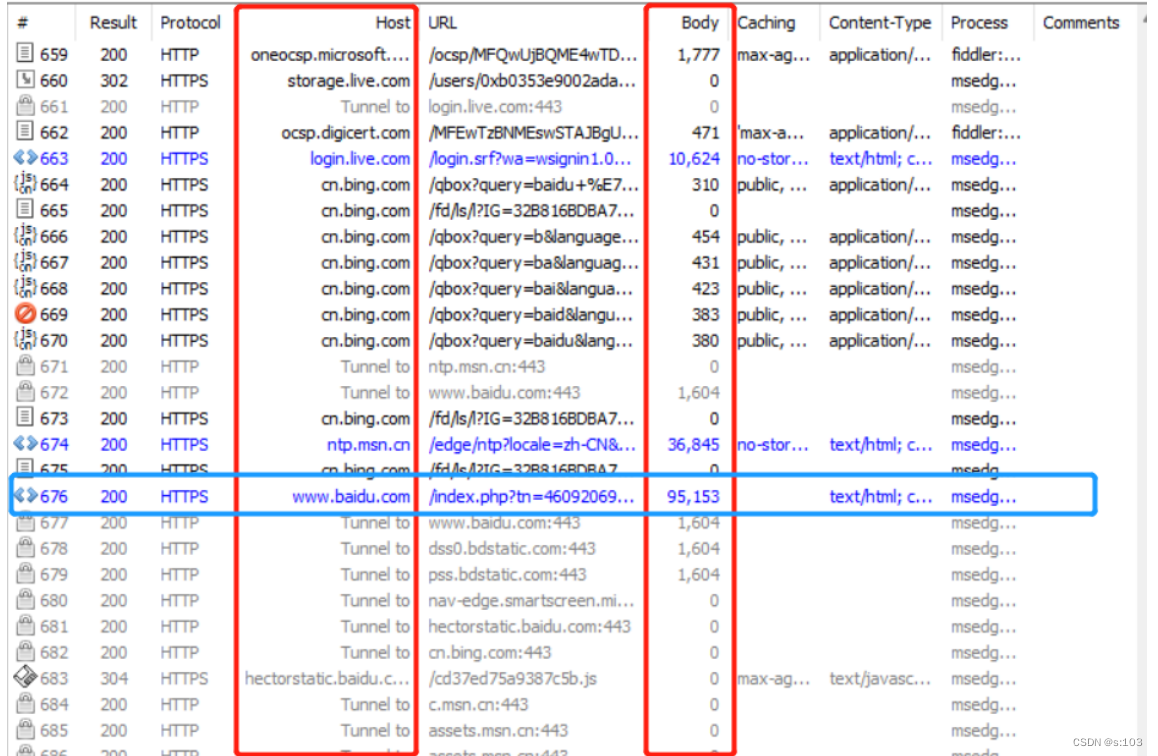Sort sessions by the # column header
The height and width of the screenshot is (756, 1158).
point(22,23)
